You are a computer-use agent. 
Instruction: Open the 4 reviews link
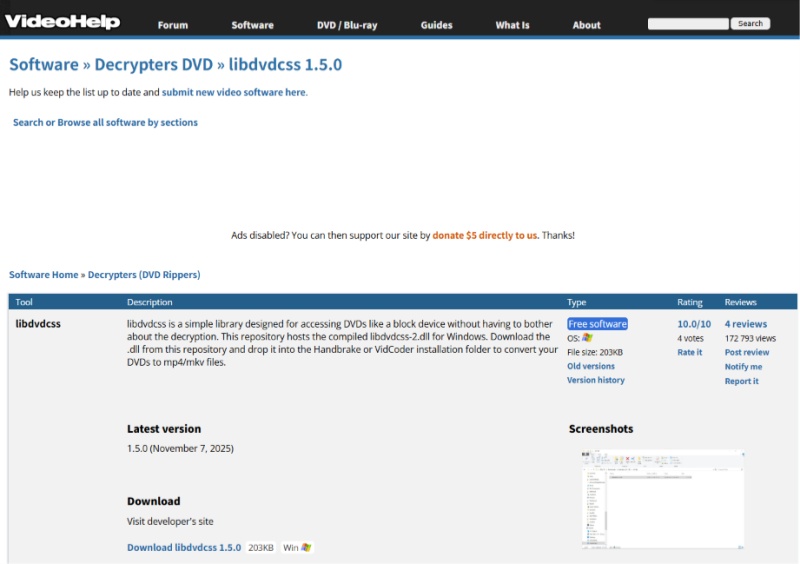[x=745, y=324]
